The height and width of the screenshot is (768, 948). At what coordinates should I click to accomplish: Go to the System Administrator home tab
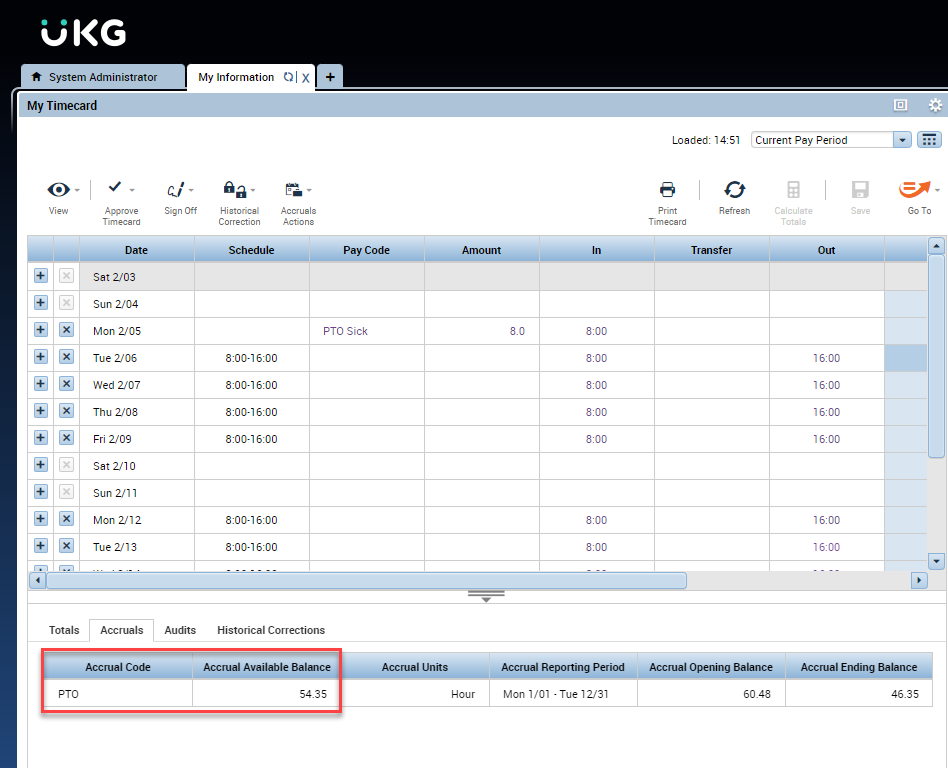point(102,77)
